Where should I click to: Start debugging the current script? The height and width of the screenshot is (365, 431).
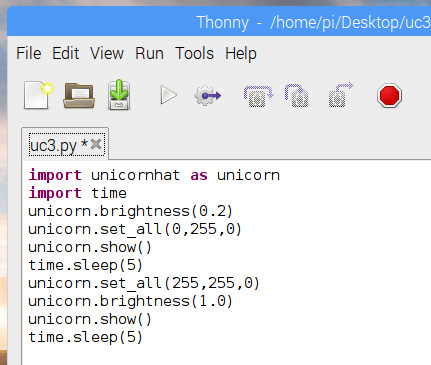pos(207,96)
